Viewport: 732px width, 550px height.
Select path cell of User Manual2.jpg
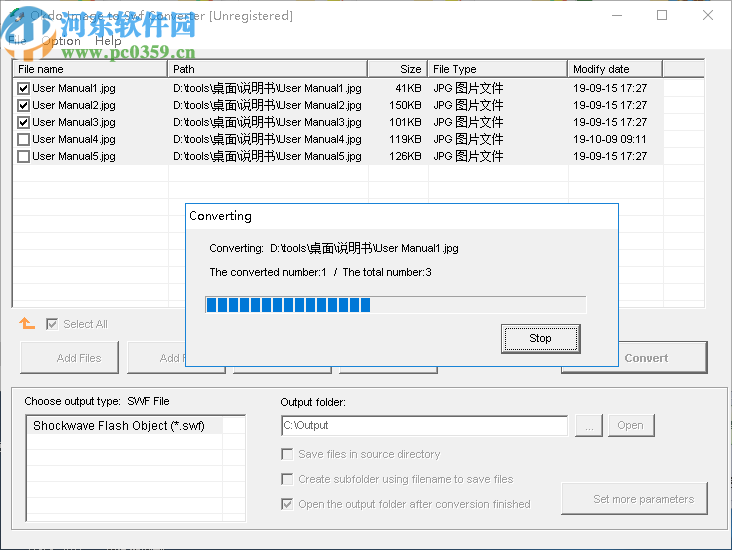point(267,106)
